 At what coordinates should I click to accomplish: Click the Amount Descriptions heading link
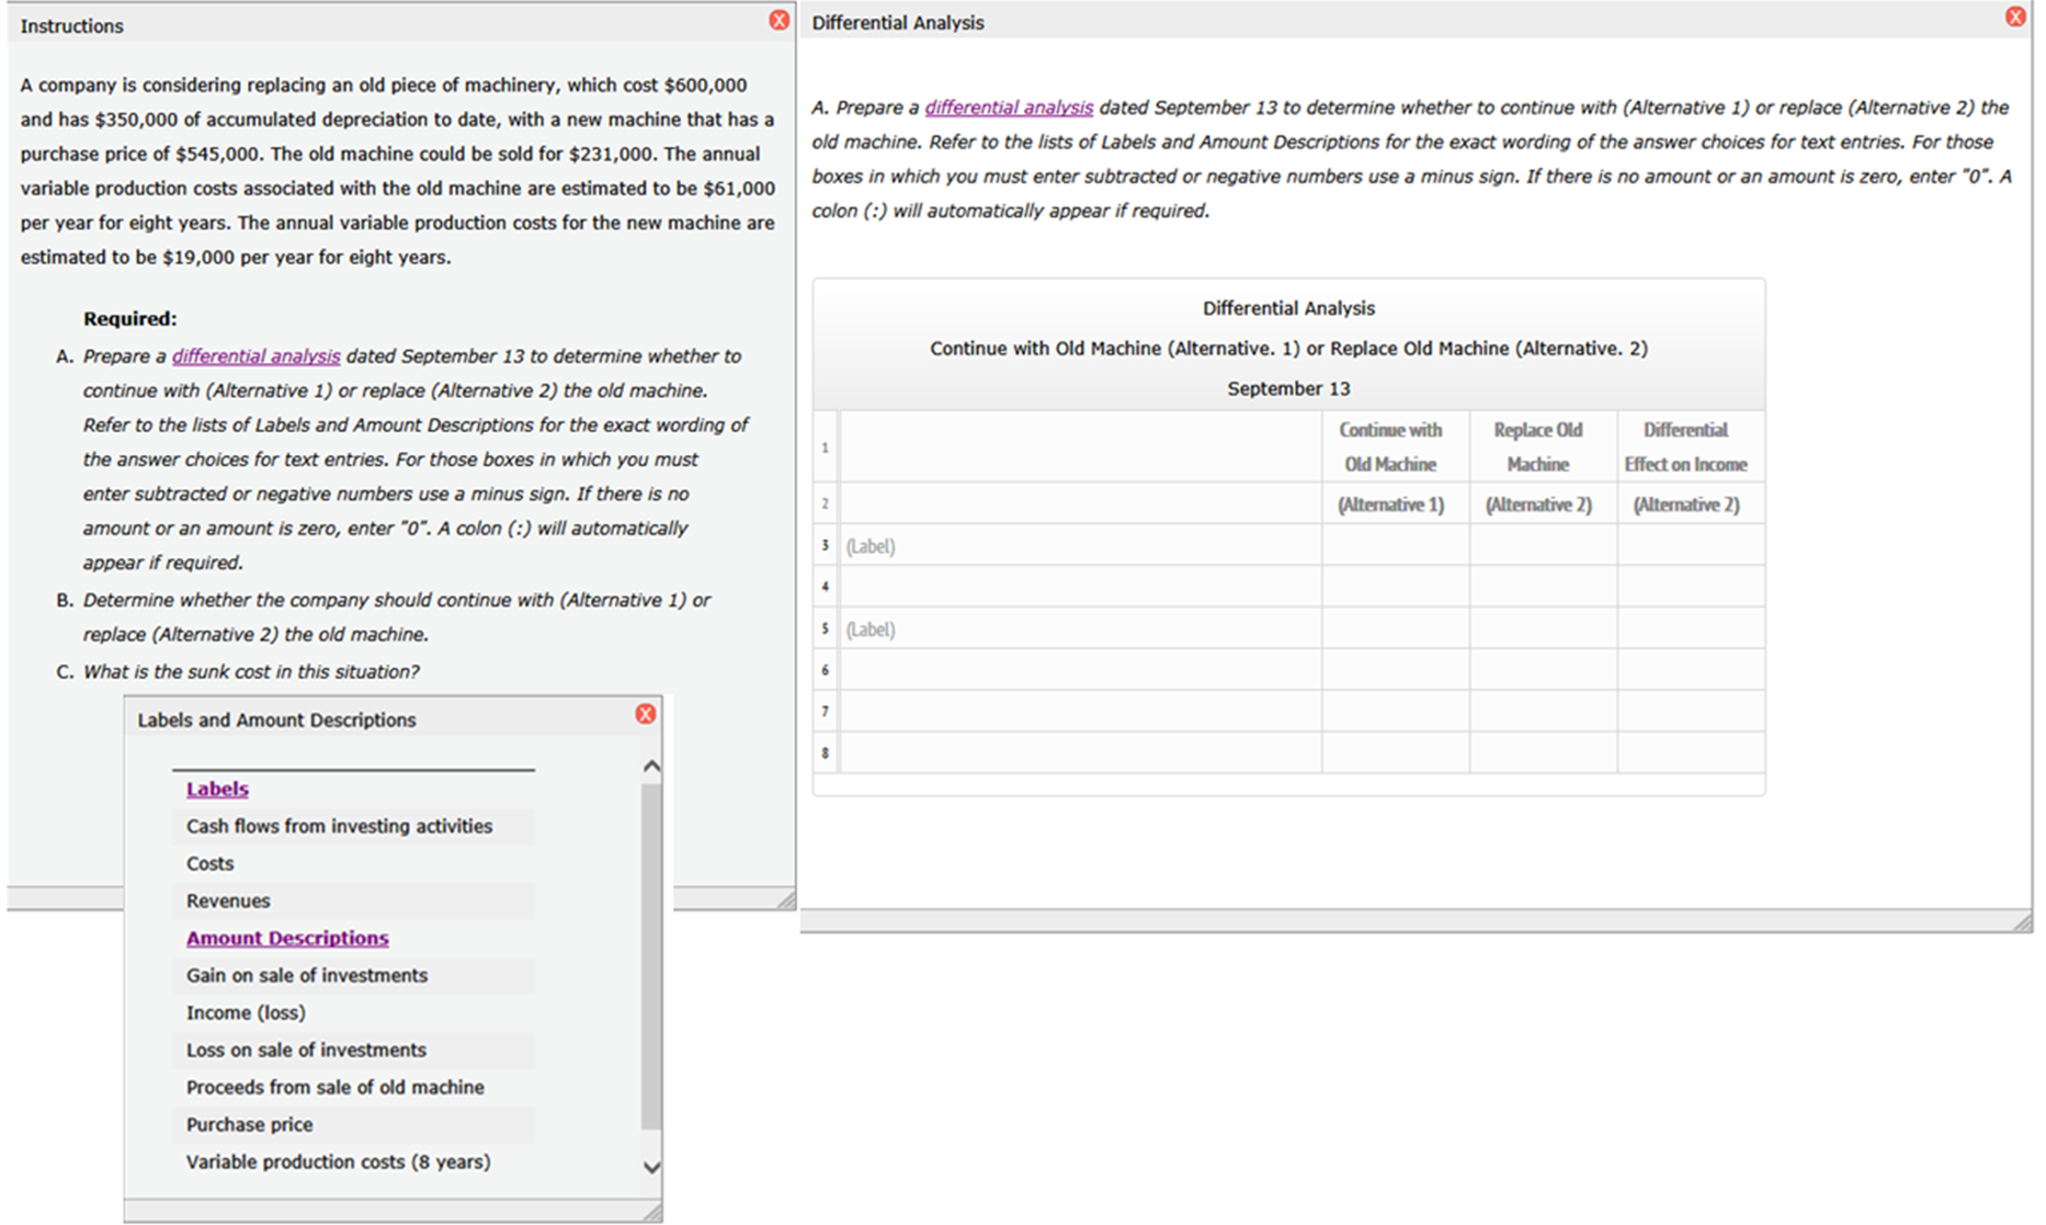coord(287,938)
